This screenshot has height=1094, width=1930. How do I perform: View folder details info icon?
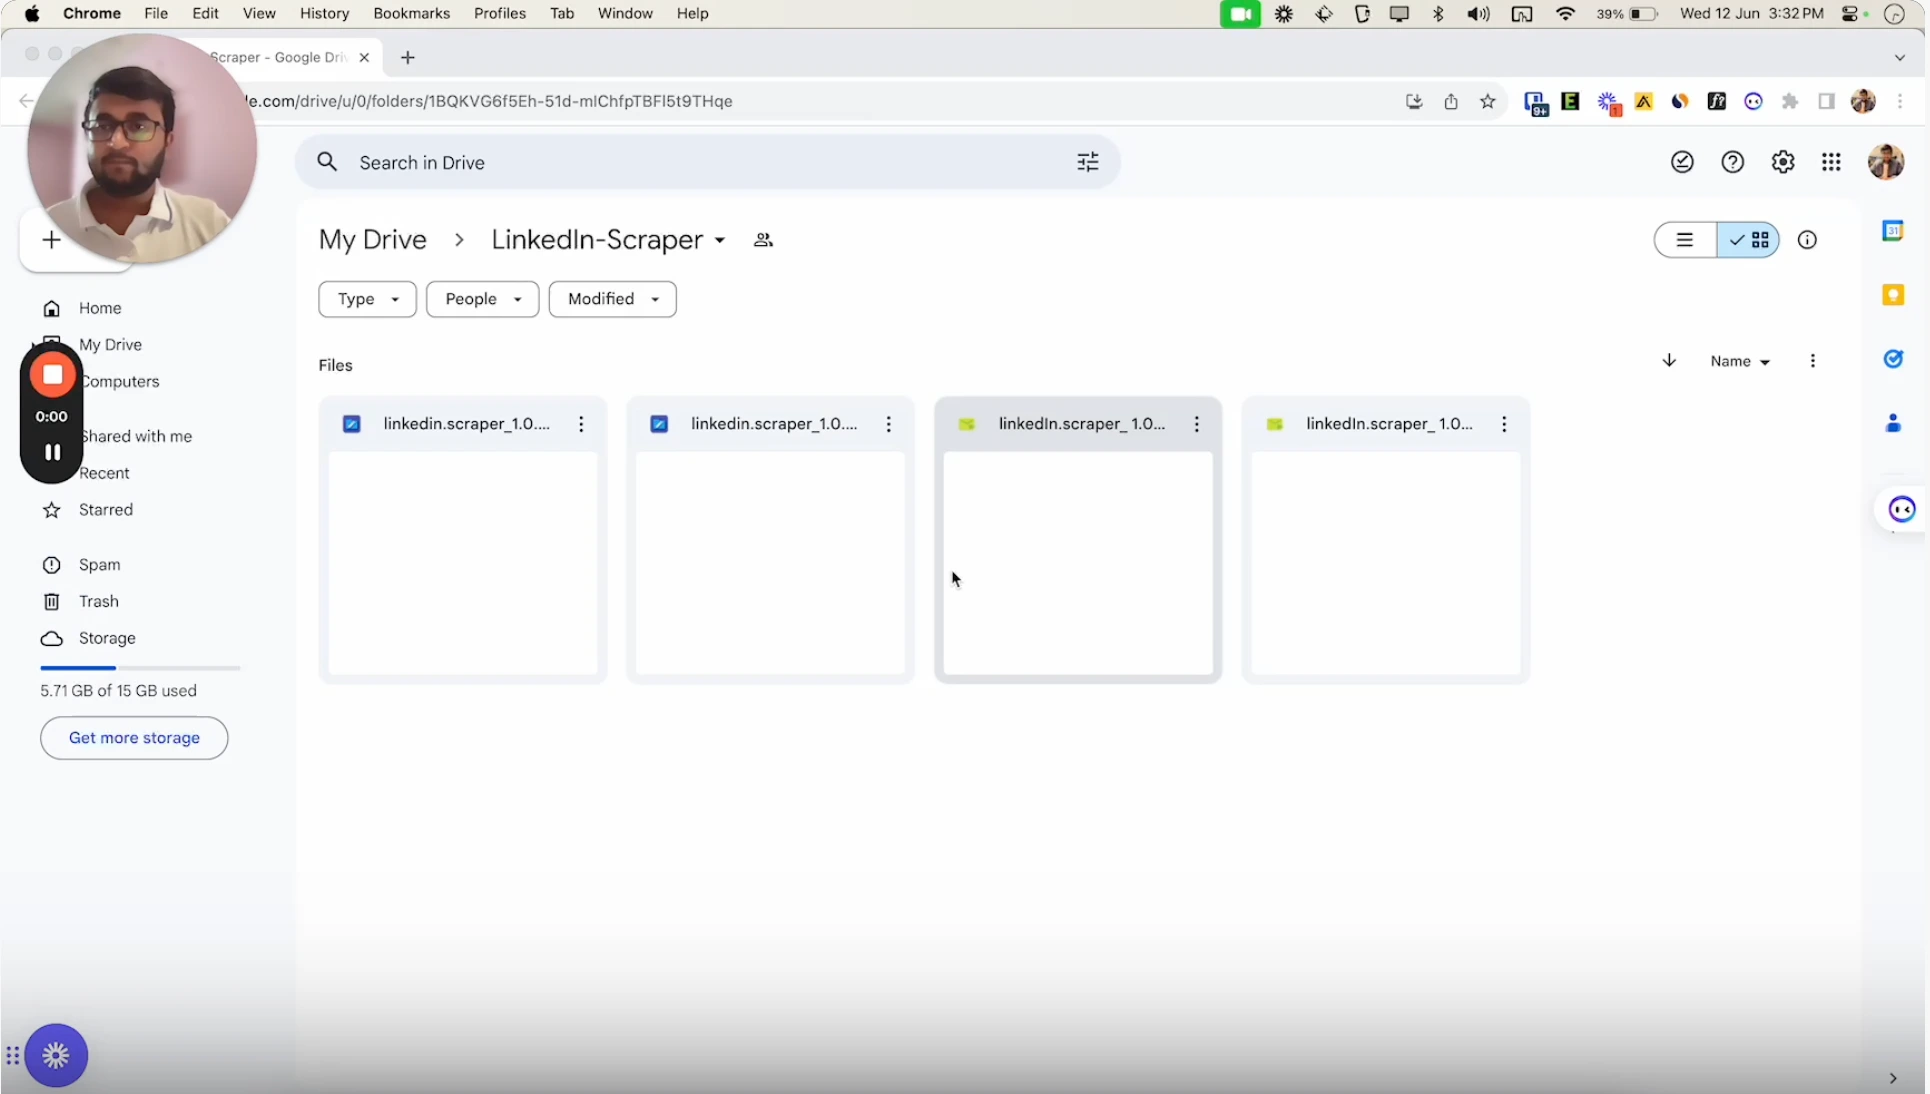pos(1807,240)
